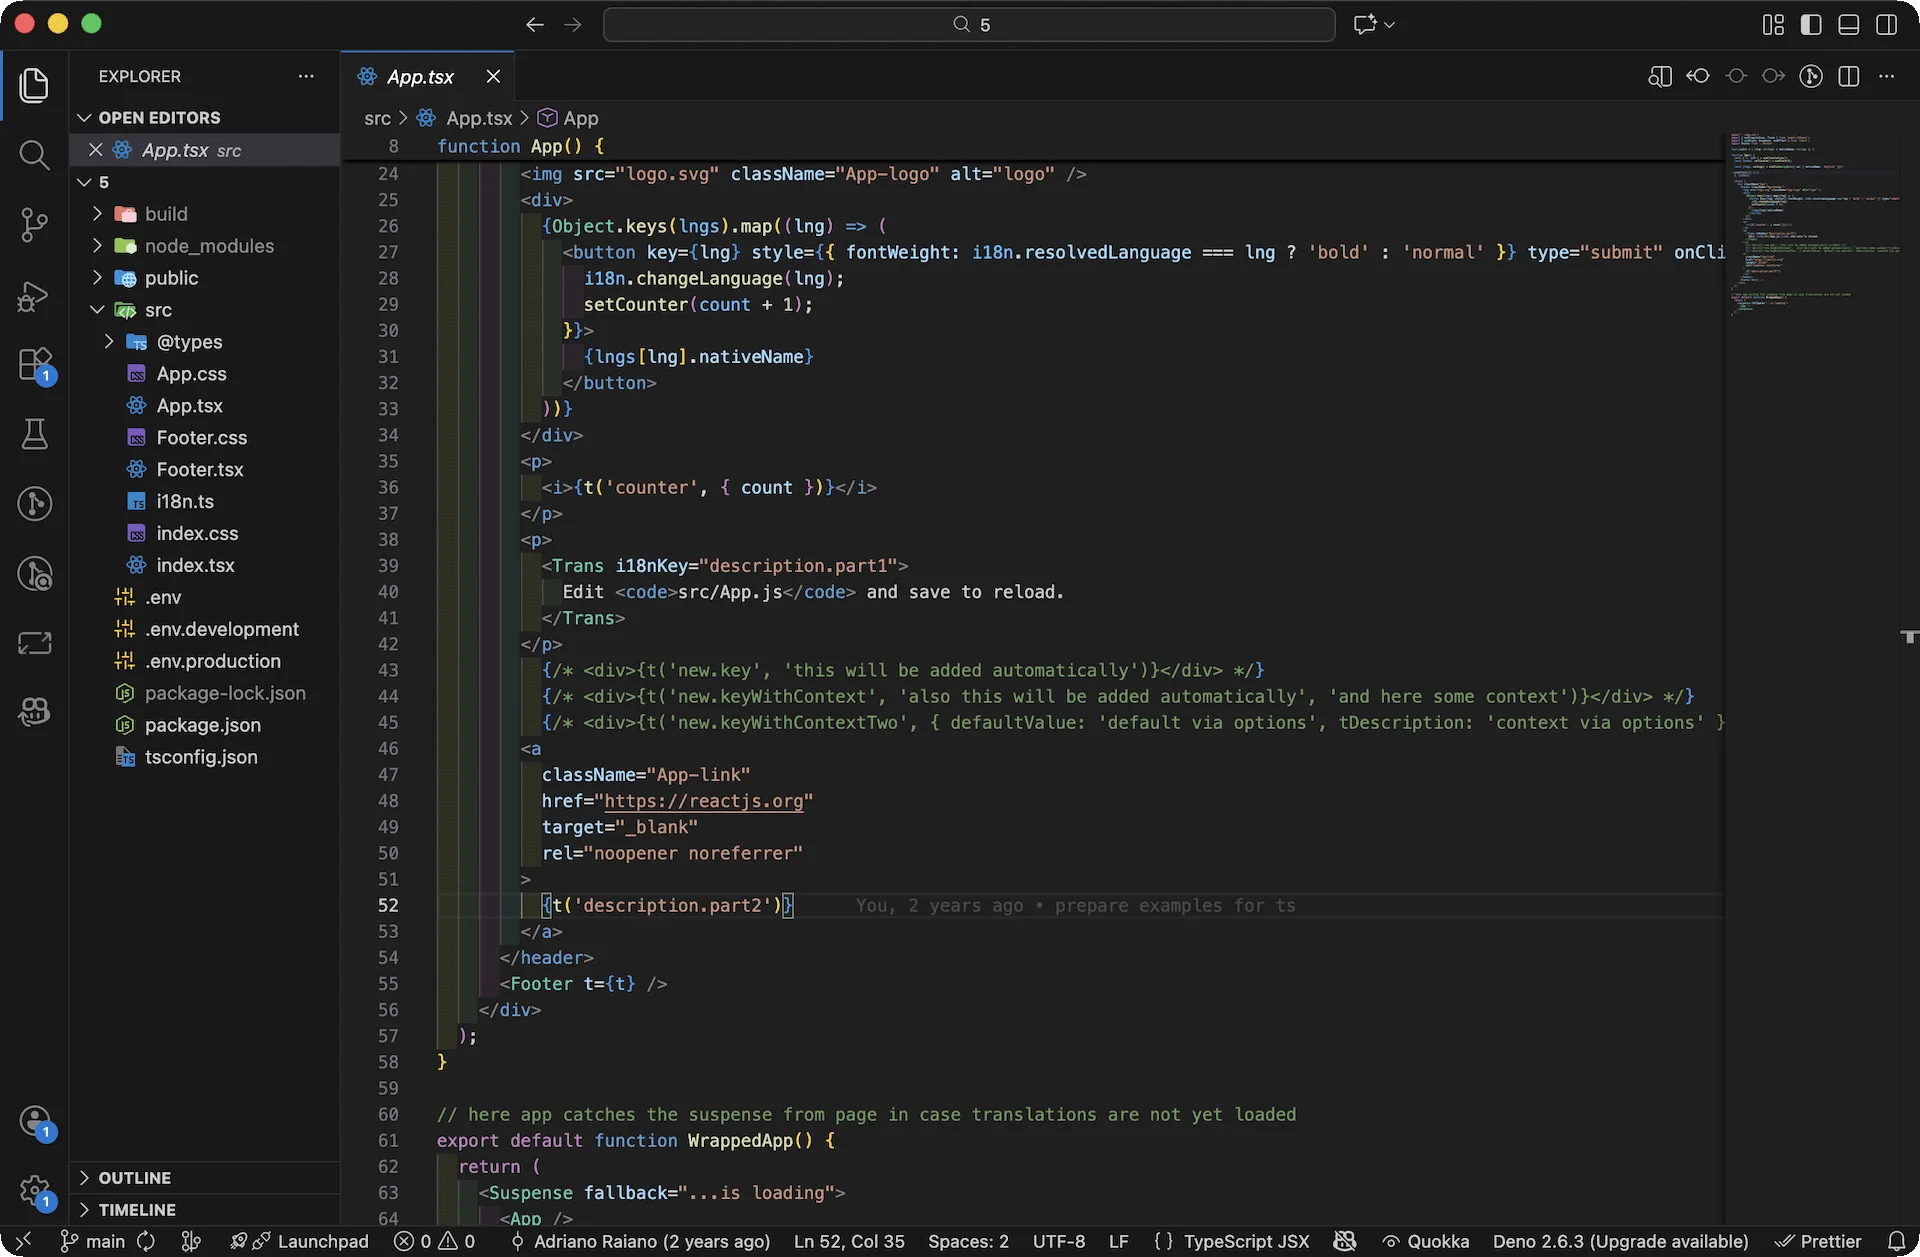
Task: Split the editor using the split icon
Action: (1849, 75)
